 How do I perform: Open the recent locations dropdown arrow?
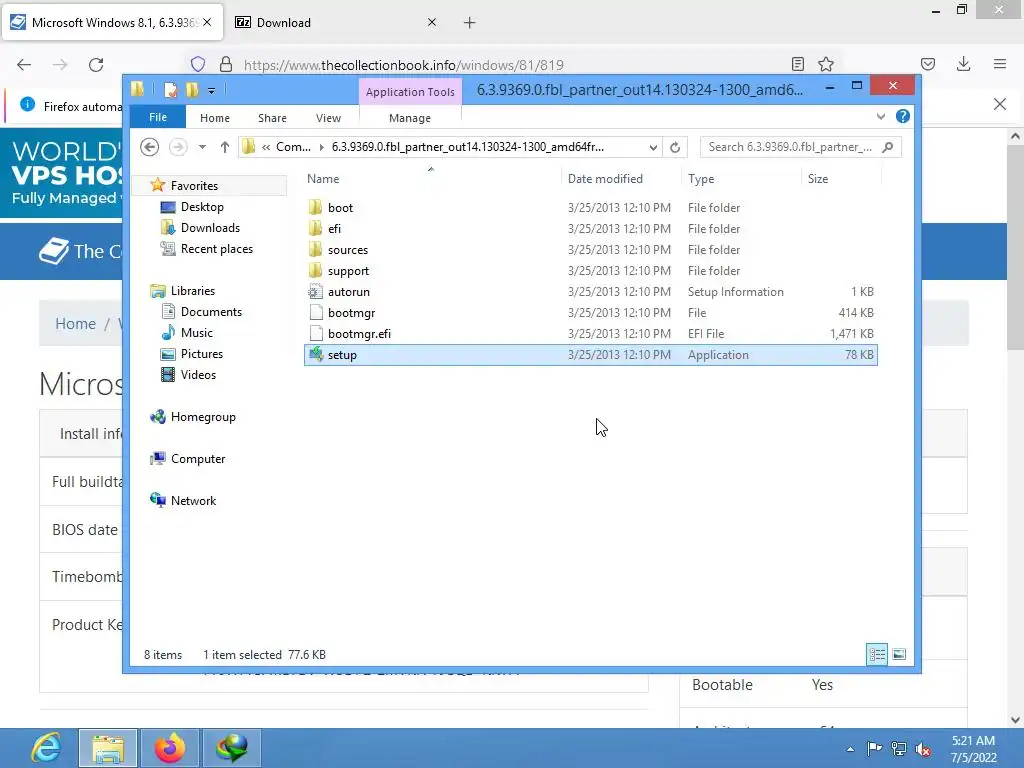click(x=202, y=147)
